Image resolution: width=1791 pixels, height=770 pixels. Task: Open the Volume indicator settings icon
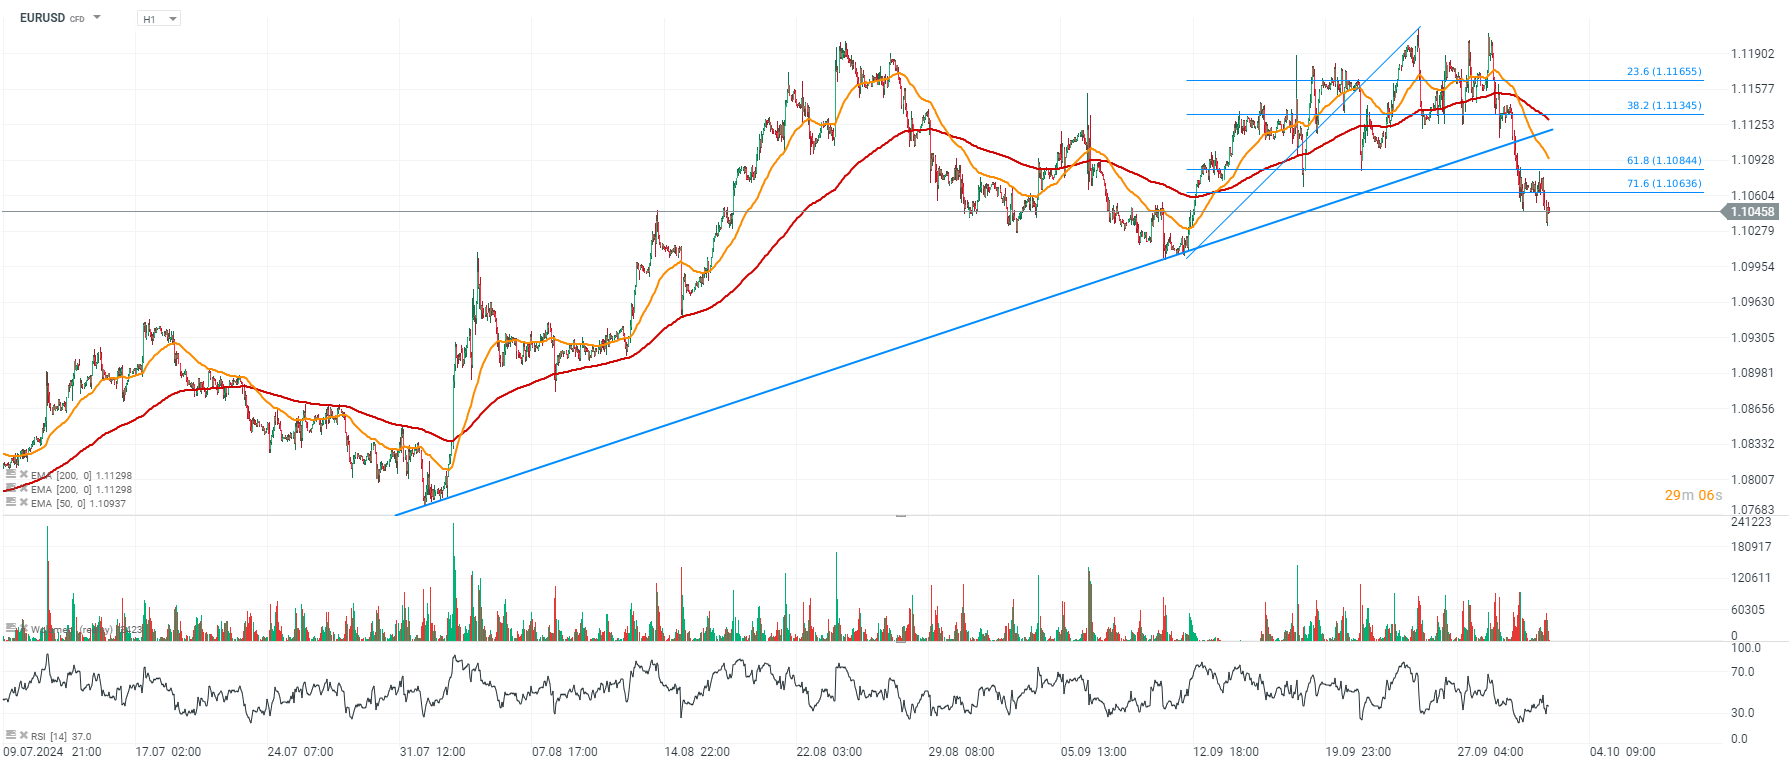tap(11, 629)
